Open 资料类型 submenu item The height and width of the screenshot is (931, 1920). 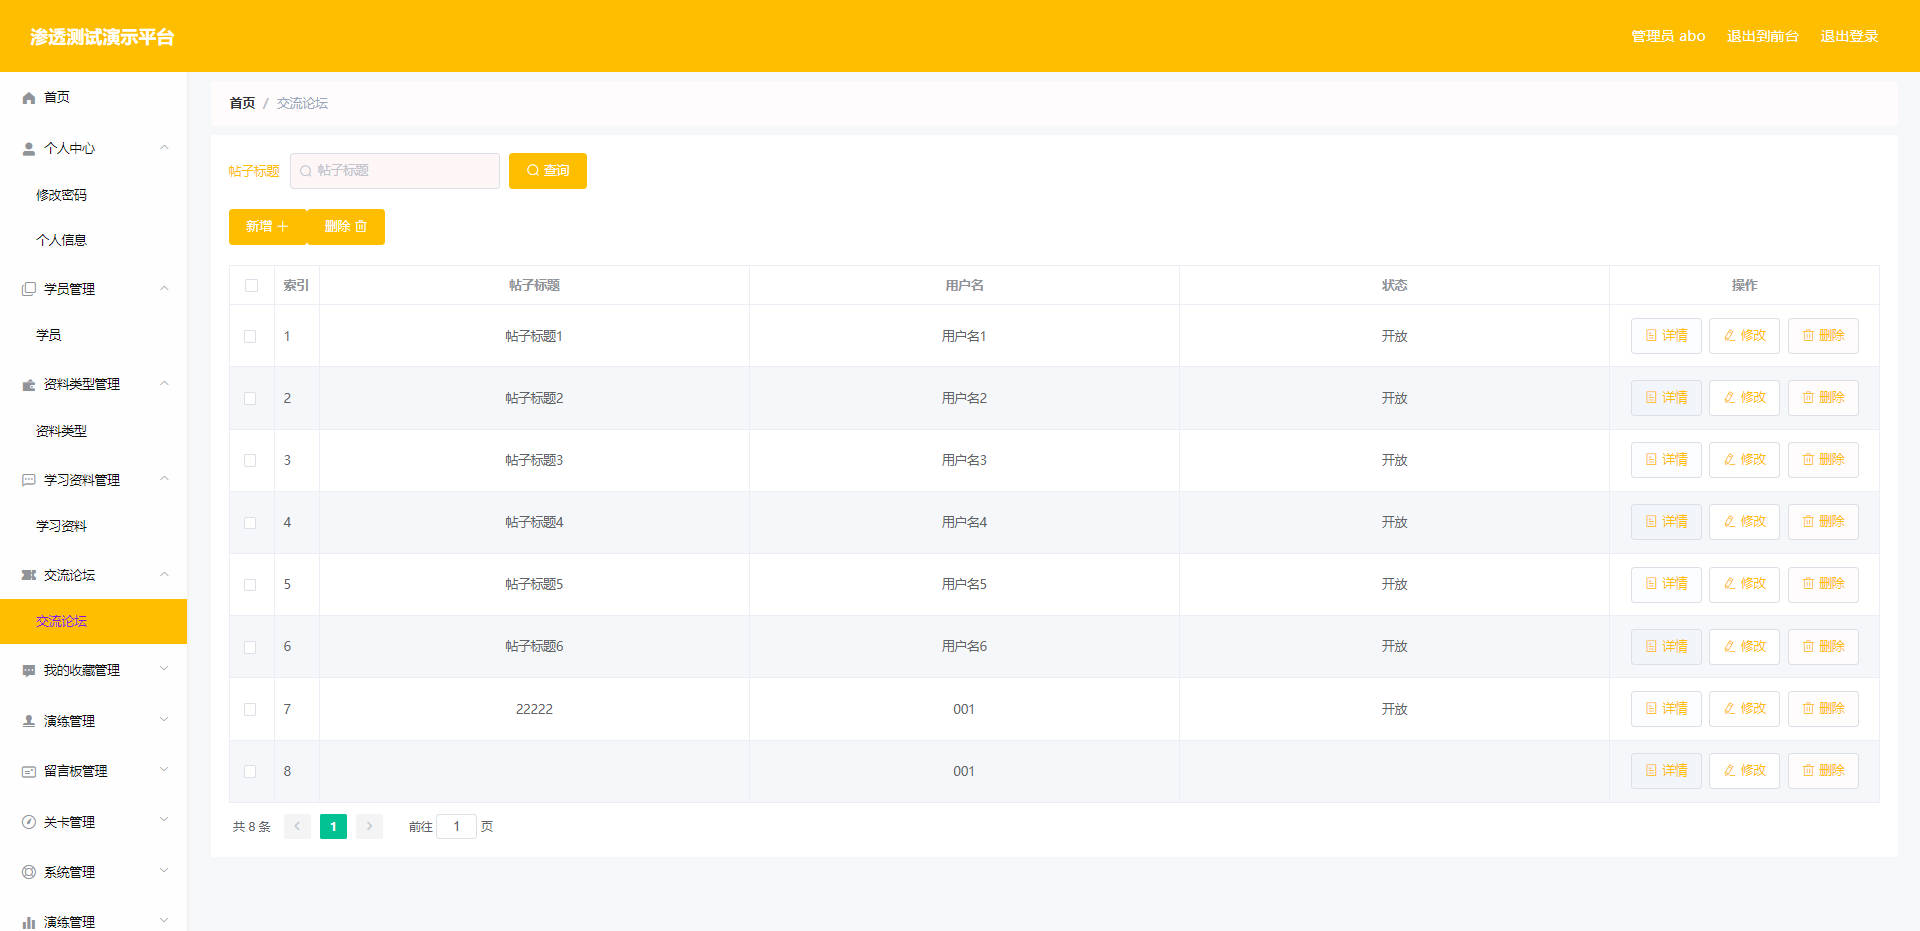click(x=62, y=431)
